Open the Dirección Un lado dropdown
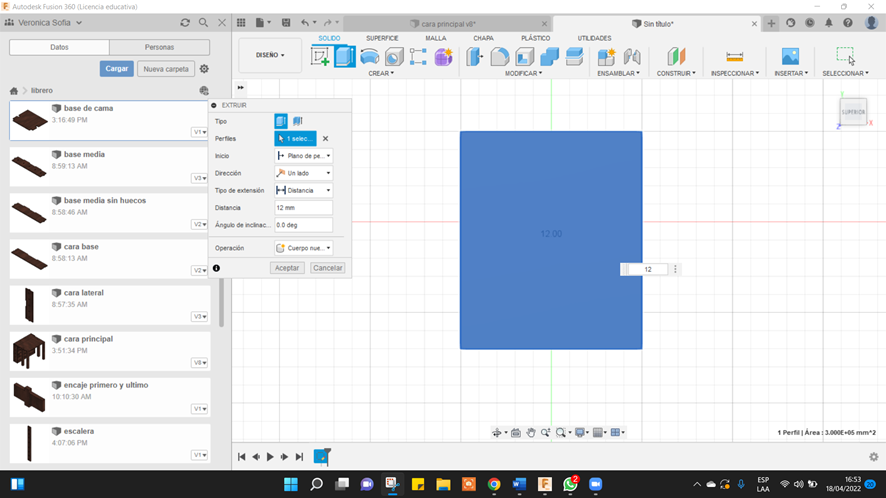 [303, 173]
